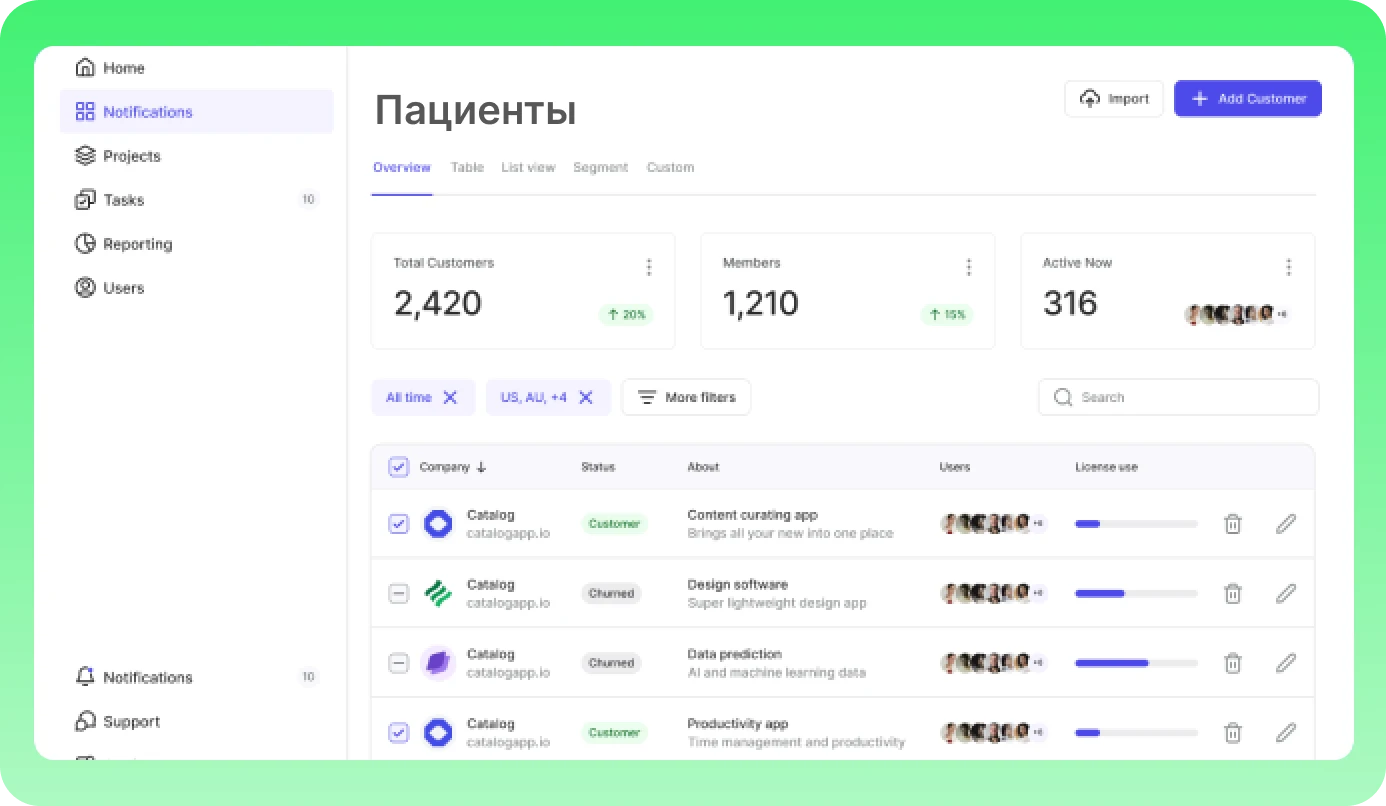Screen dimensions: 1386x806
Task: Uncheck the Content curating app row checkbox
Action: pyautogui.click(x=398, y=524)
